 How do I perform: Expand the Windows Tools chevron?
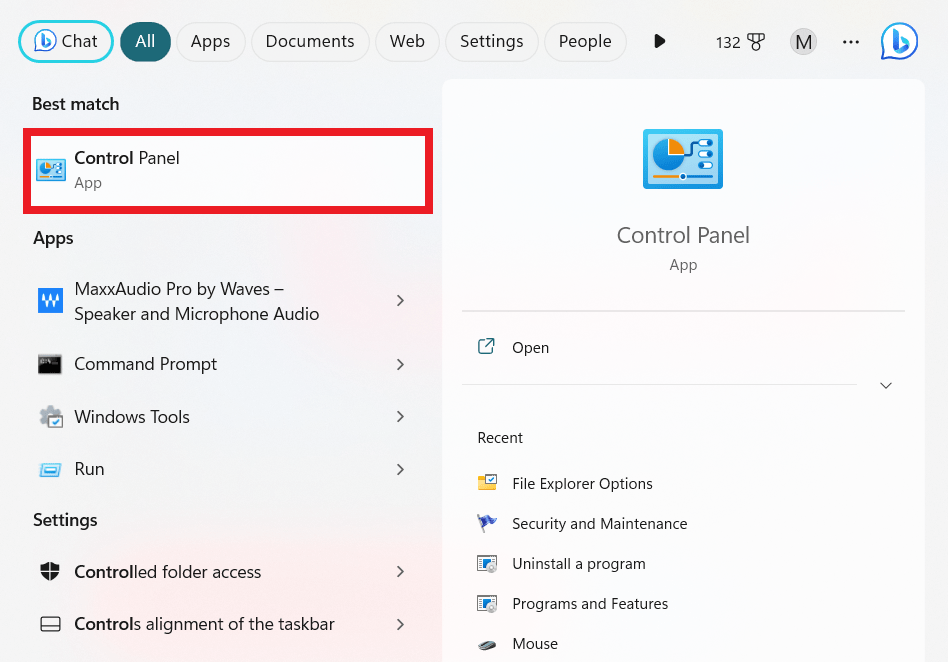pos(400,417)
